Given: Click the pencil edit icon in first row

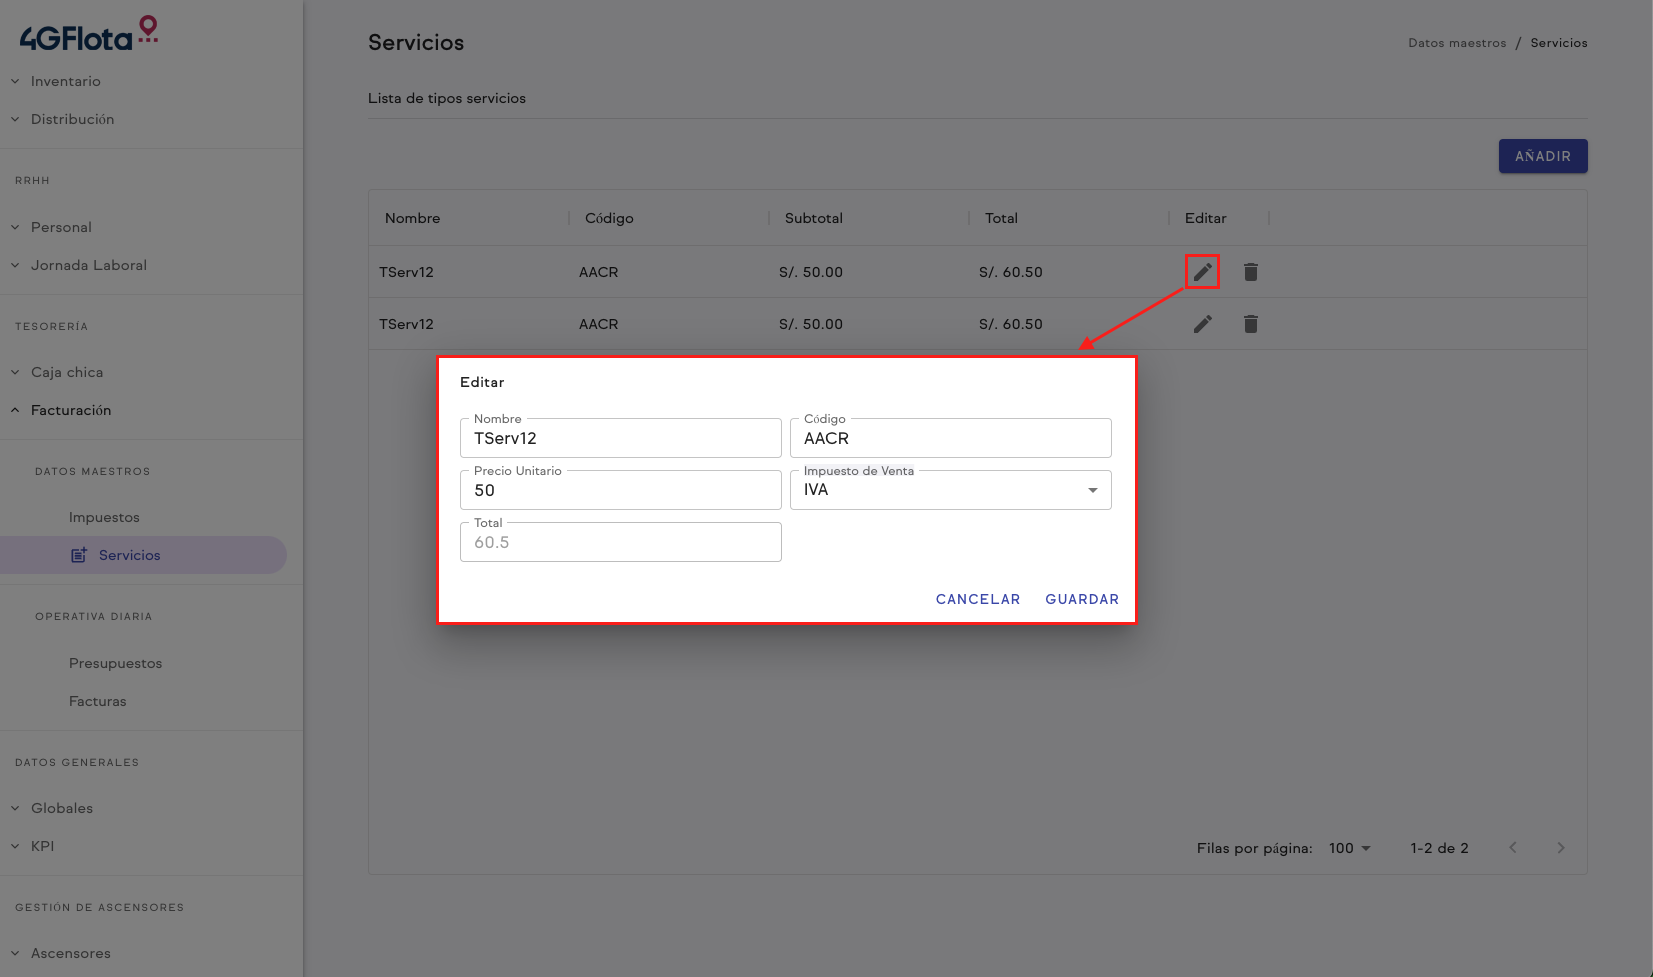Looking at the screenshot, I should 1202,272.
